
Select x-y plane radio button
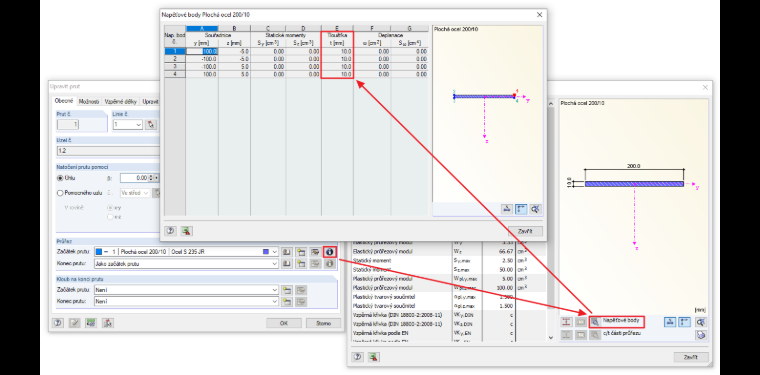110,207
